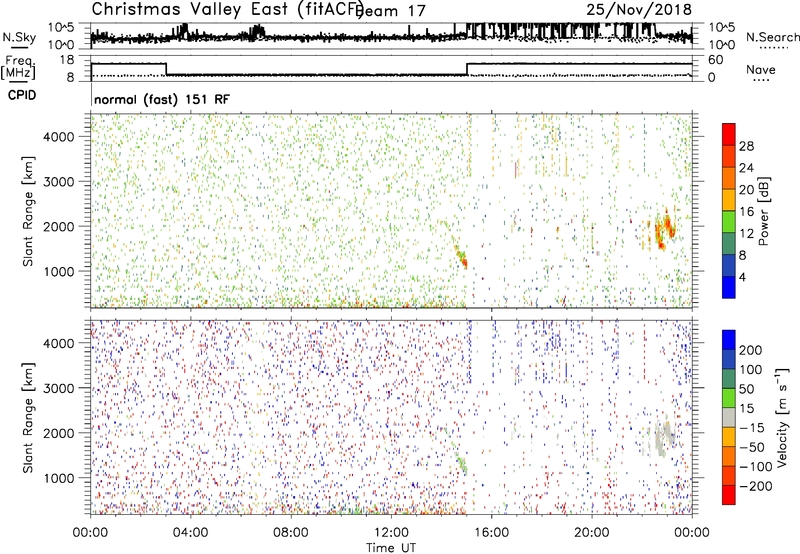Click the grey scatter patch near 23:00 in velocity panel
The height and width of the screenshot is (554, 800).
[x=663, y=438]
